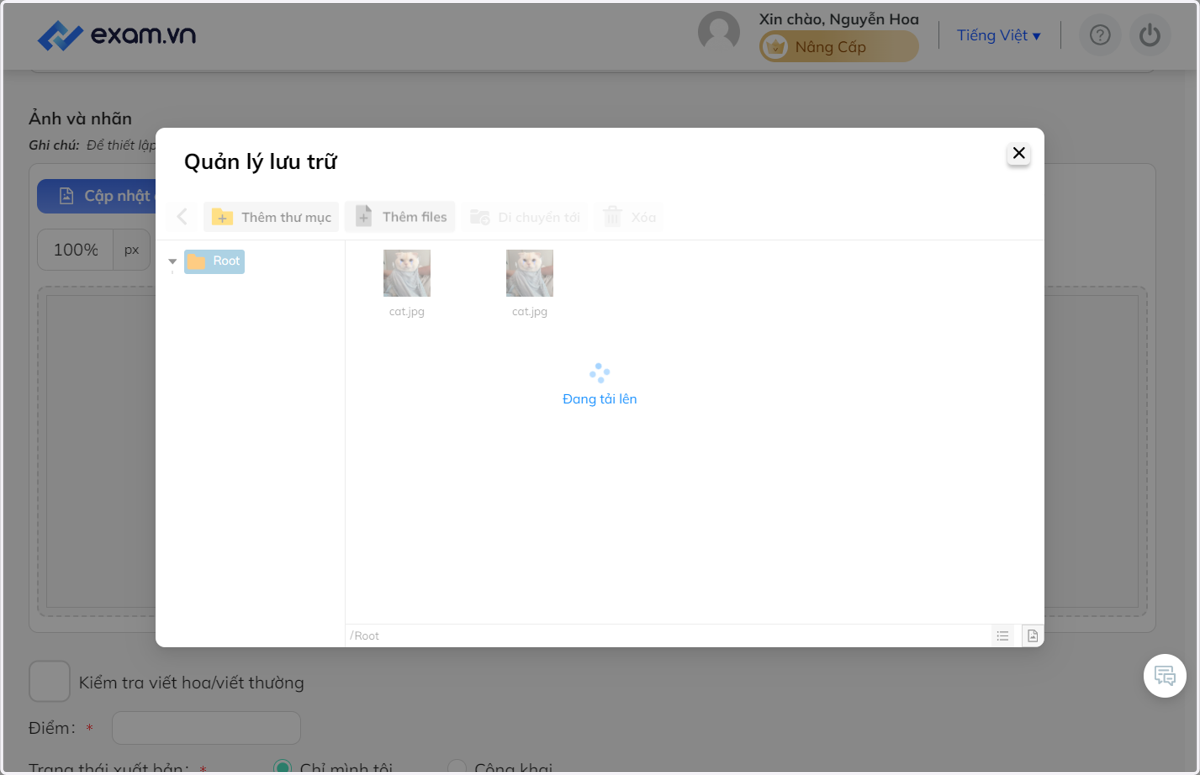Click the 100% size input field
1200x775 pixels.
point(75,250)
